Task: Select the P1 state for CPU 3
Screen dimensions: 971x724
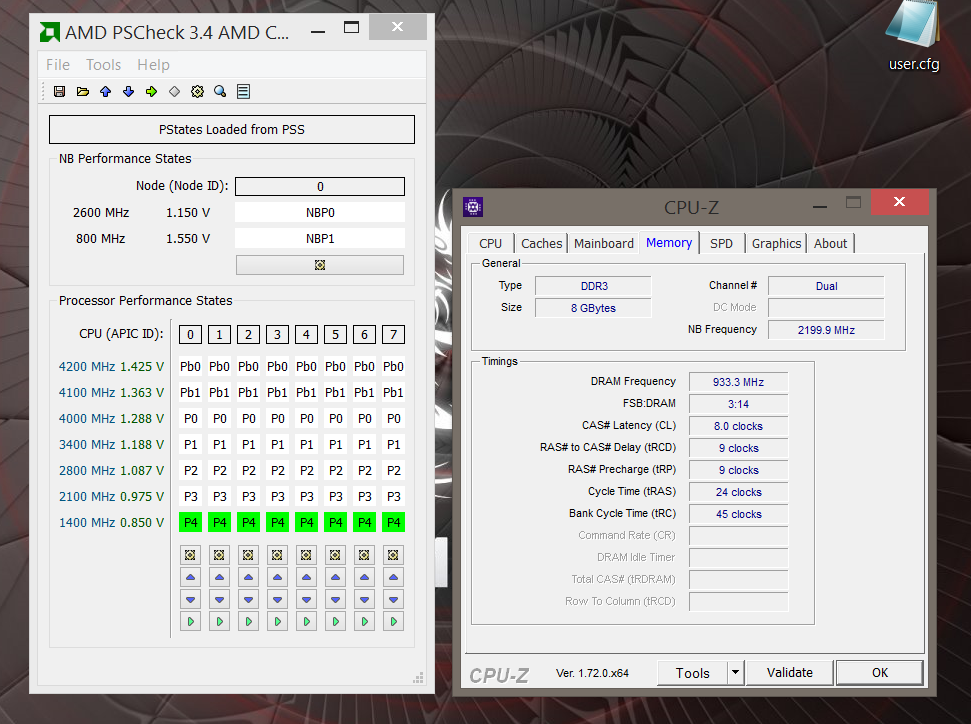Action: click(277, 445)
